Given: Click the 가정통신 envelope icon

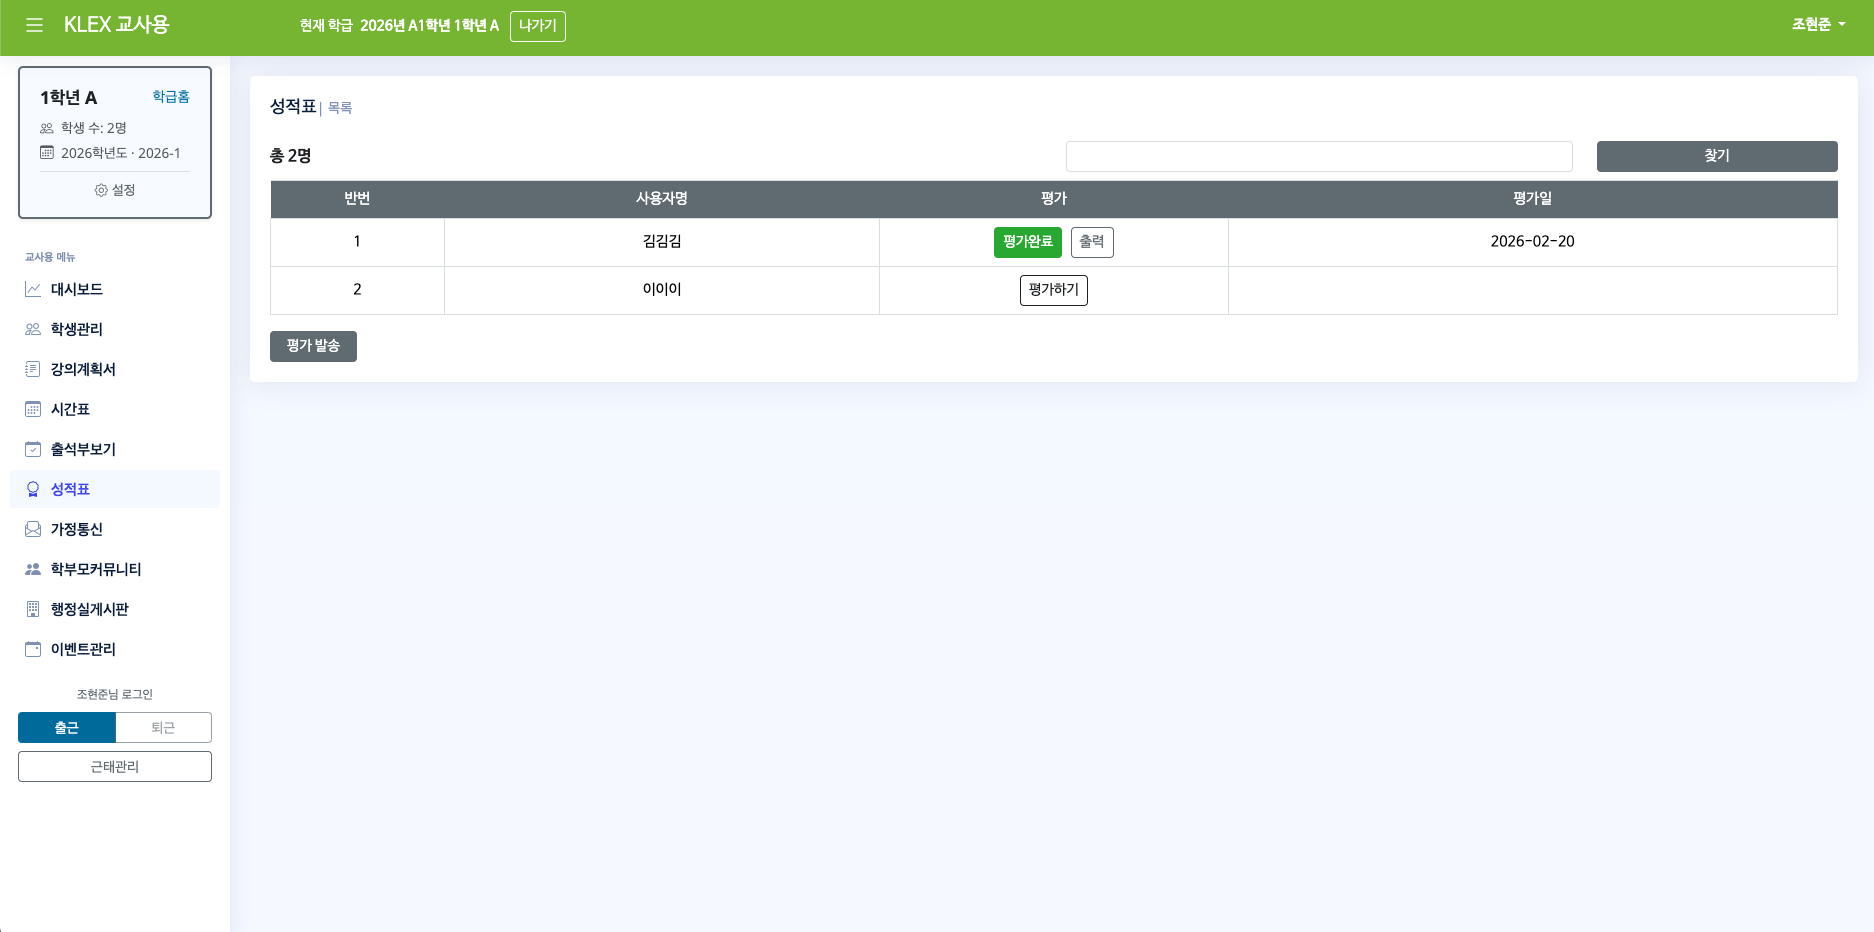Looking at the screenshot, I should (x=33, y=529).
